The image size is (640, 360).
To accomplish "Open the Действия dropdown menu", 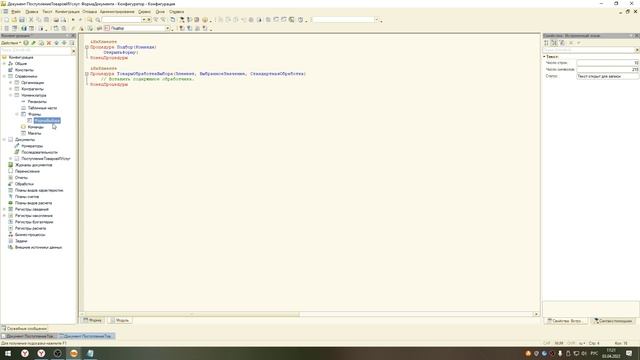I will [x=11, y=43].
